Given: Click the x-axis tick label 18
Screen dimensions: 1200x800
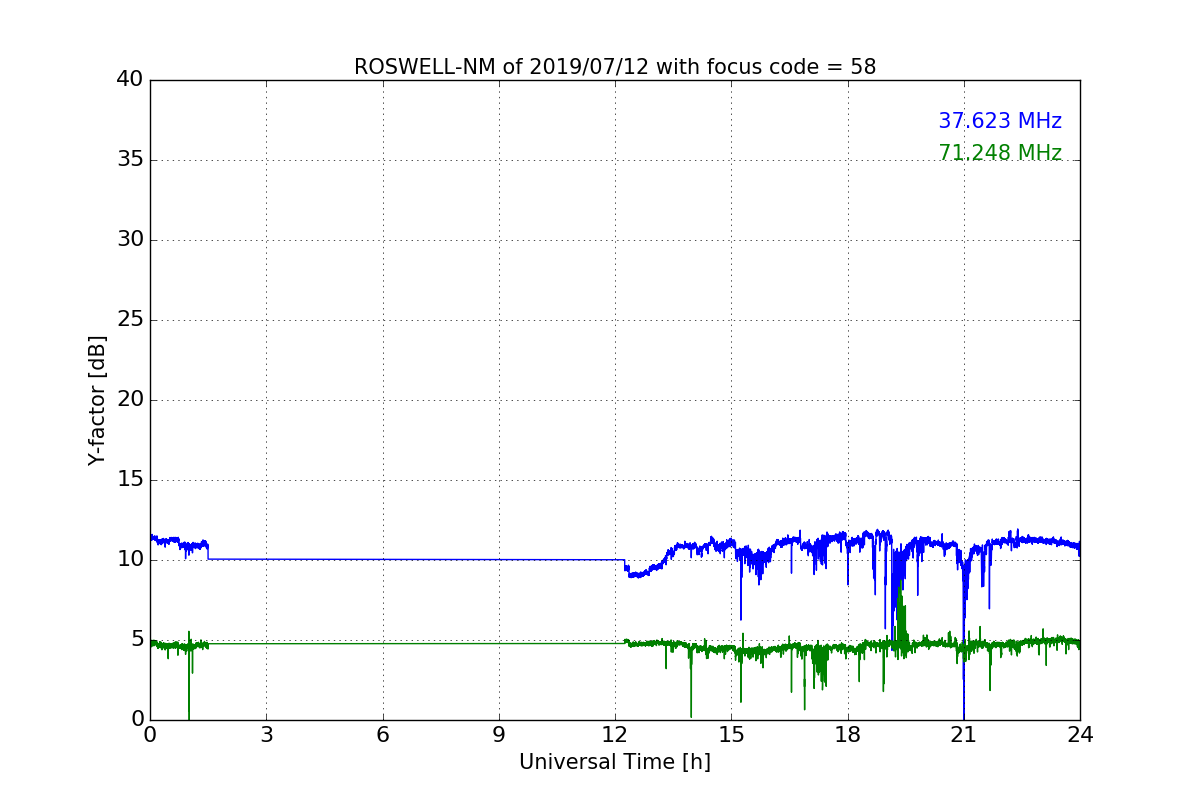Looking at the screenshot, I should coord(848,734).
